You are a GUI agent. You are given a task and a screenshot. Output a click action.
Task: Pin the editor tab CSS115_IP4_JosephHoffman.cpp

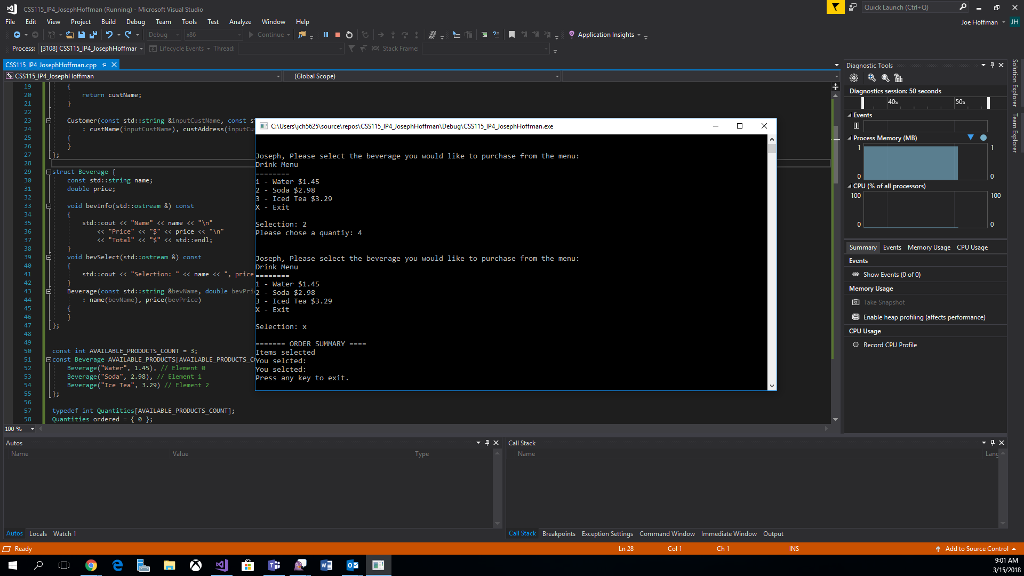coord(104,65)
